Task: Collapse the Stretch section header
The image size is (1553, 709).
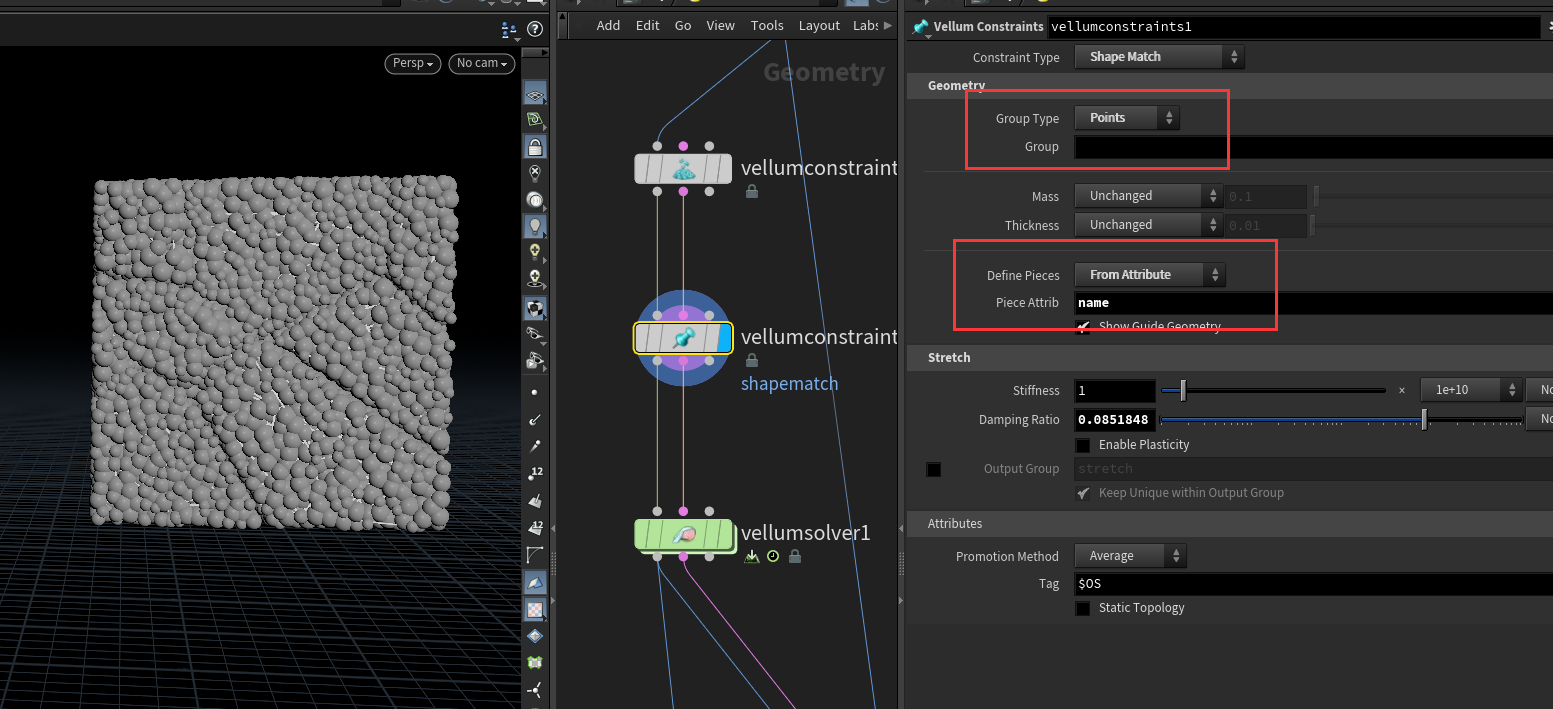Action: (x=1229, y=358)
